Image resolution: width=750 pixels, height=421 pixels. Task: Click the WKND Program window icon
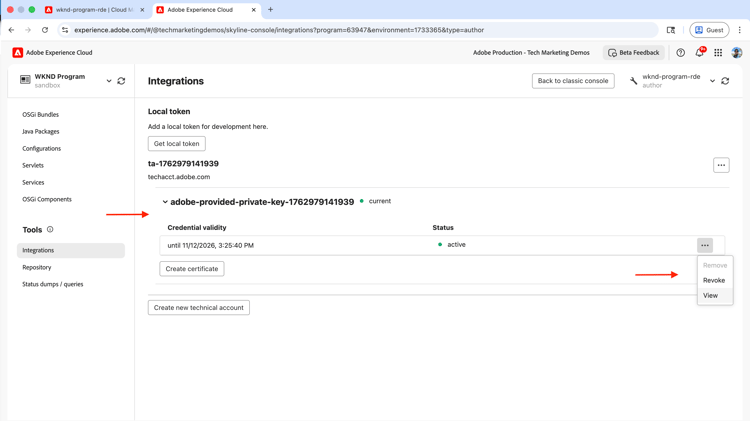[x=25, y=79]
